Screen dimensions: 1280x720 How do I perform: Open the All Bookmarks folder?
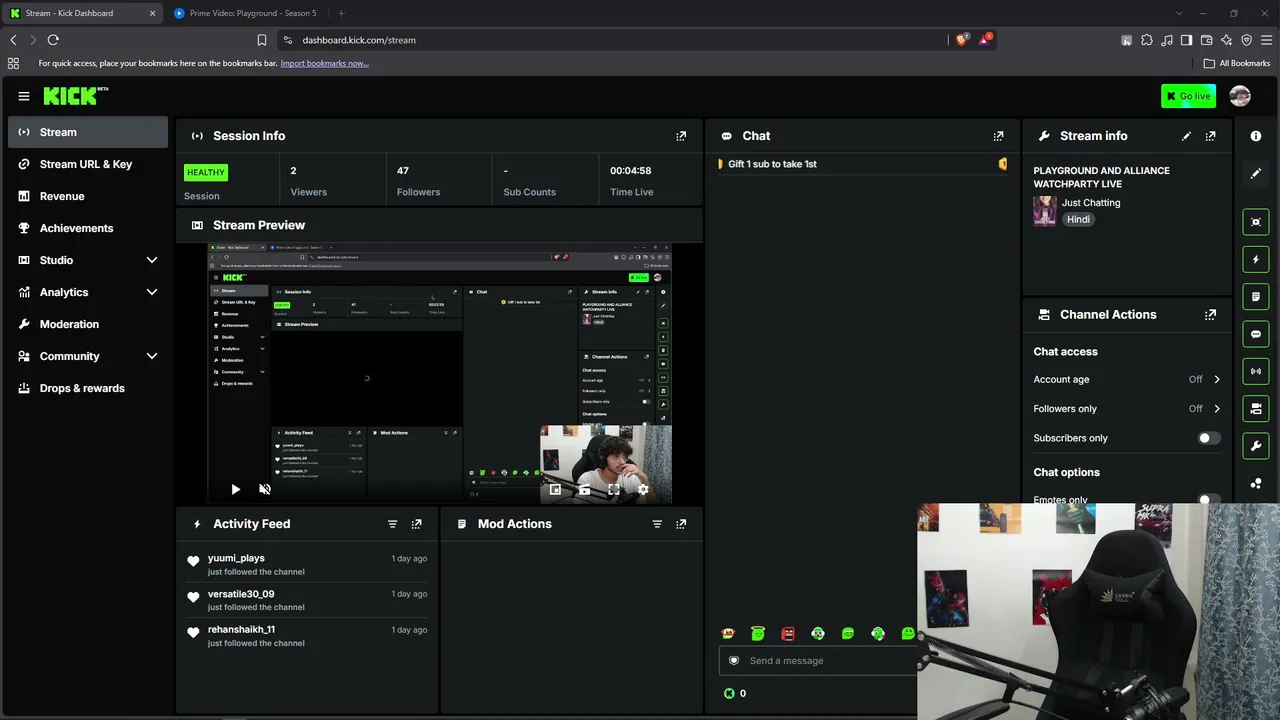coord(1236,63)
